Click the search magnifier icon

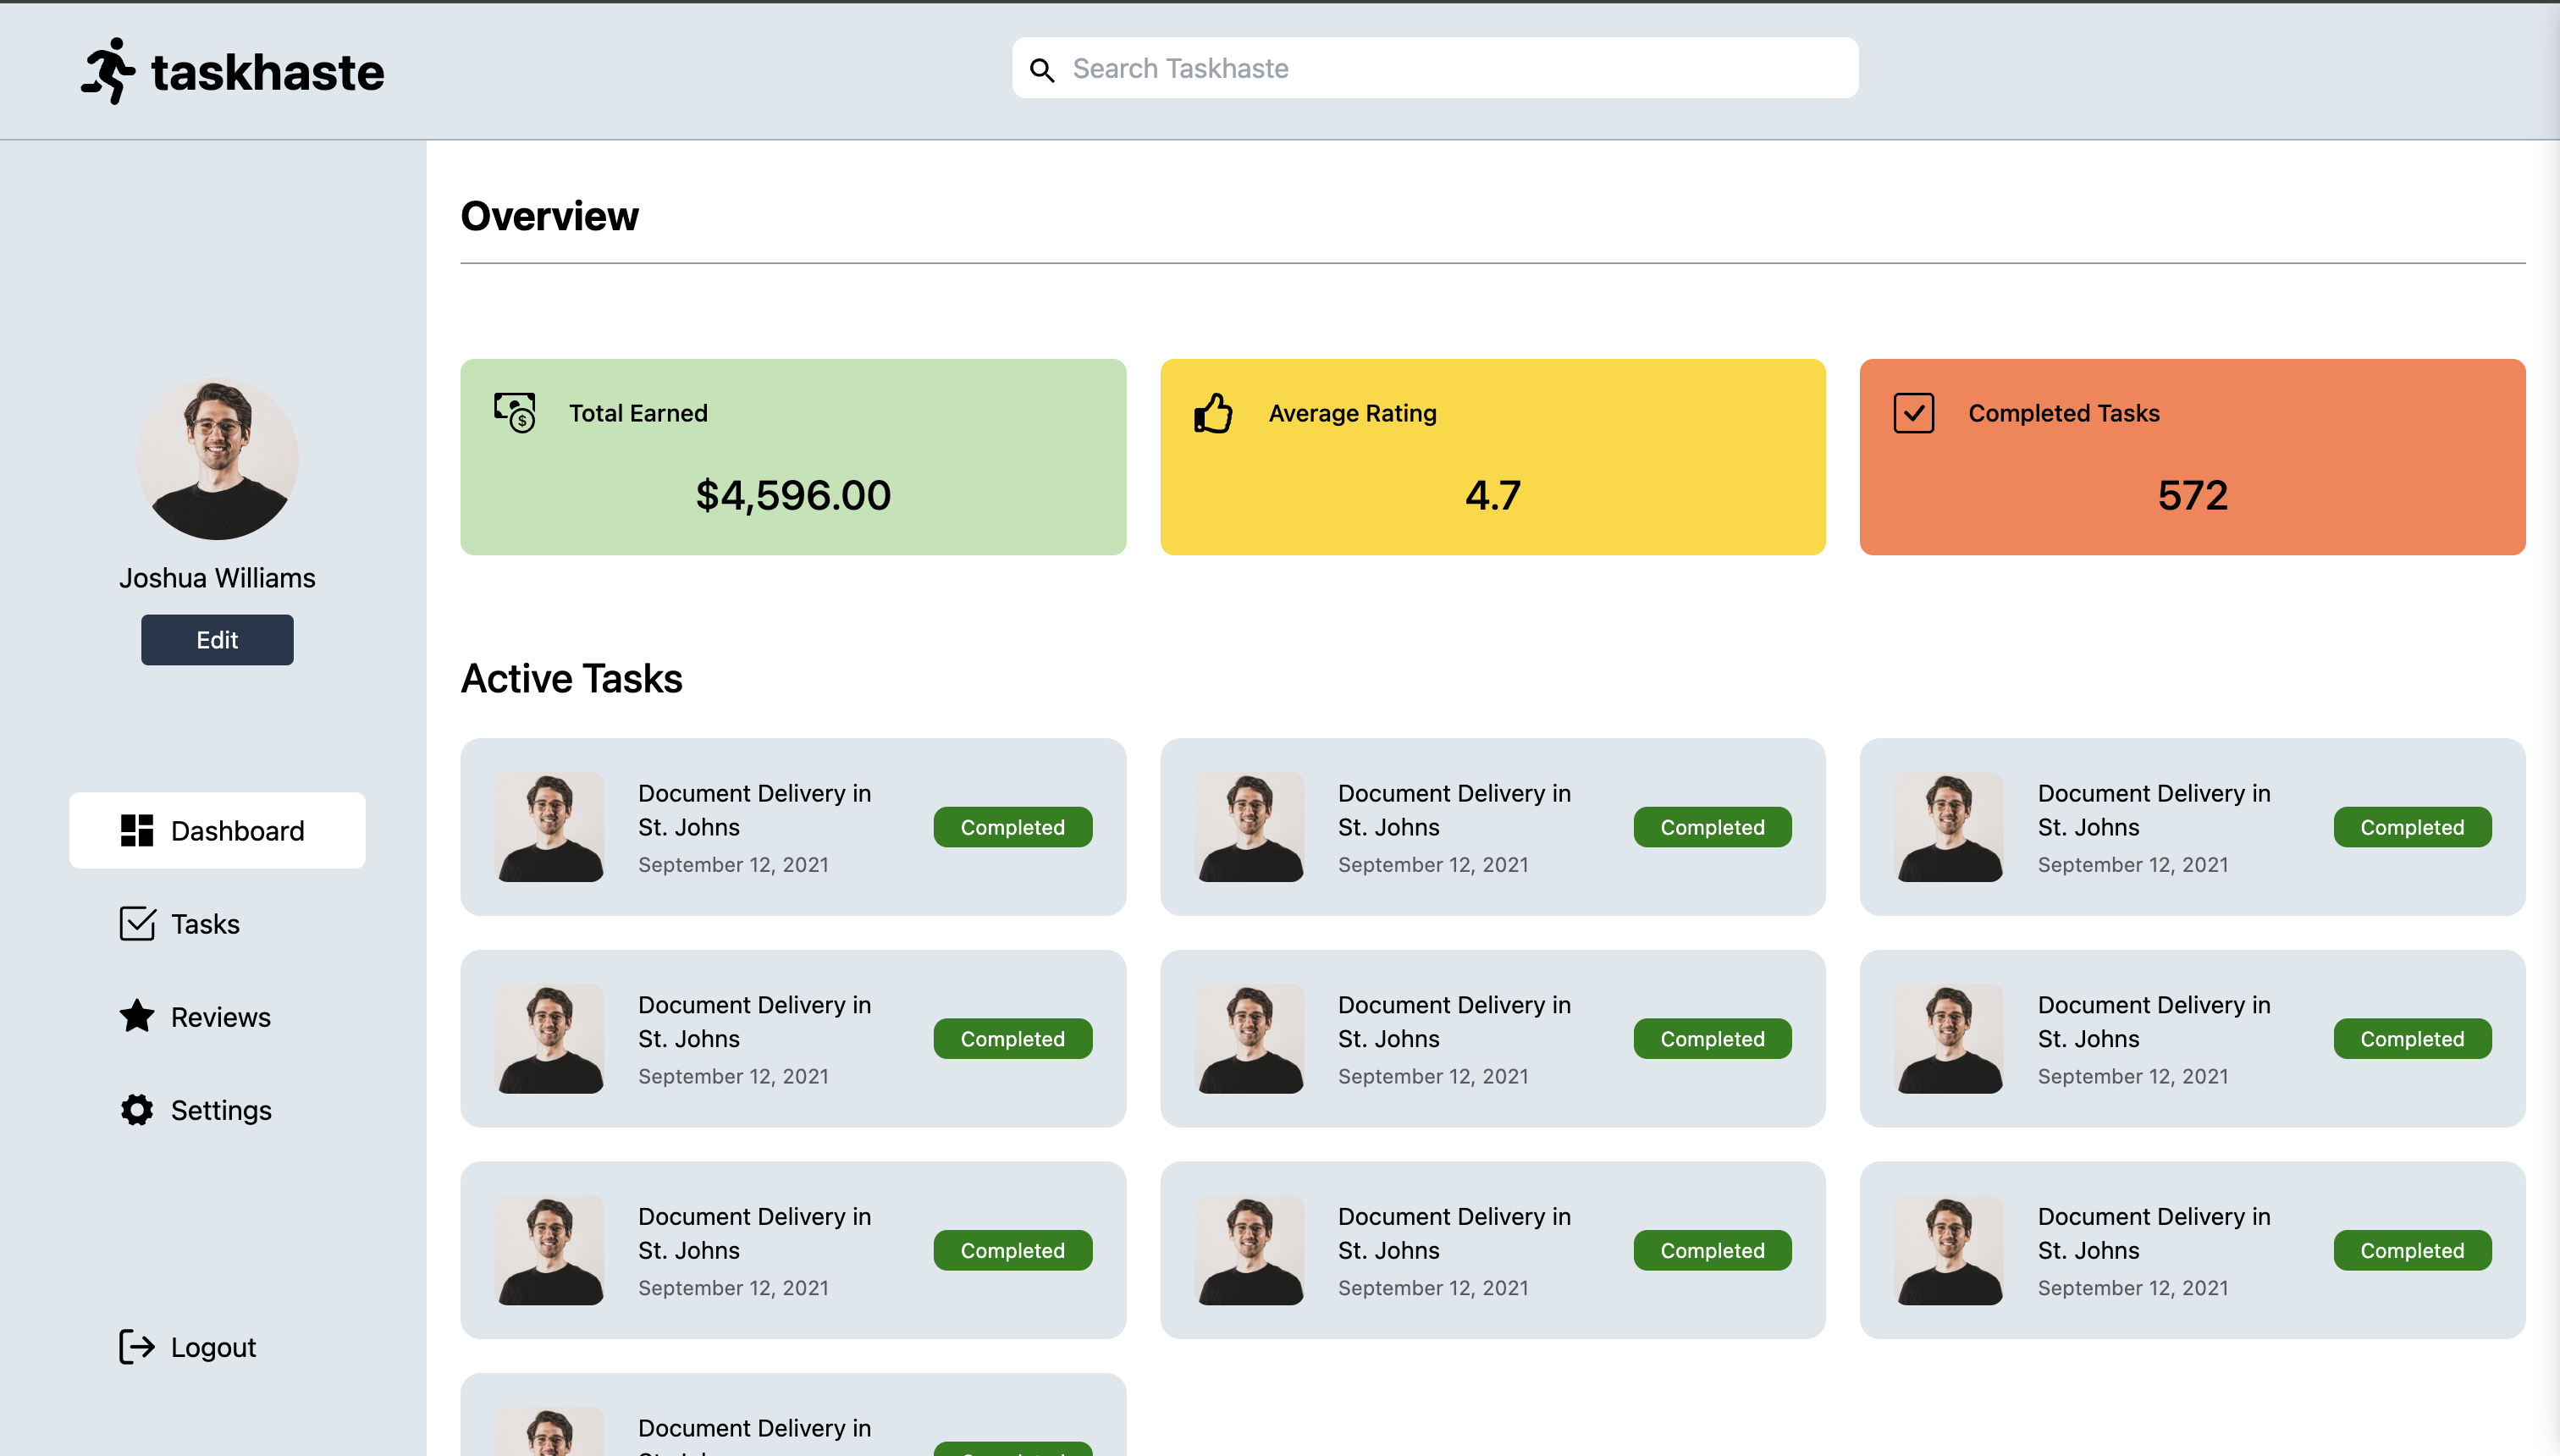1042,70
